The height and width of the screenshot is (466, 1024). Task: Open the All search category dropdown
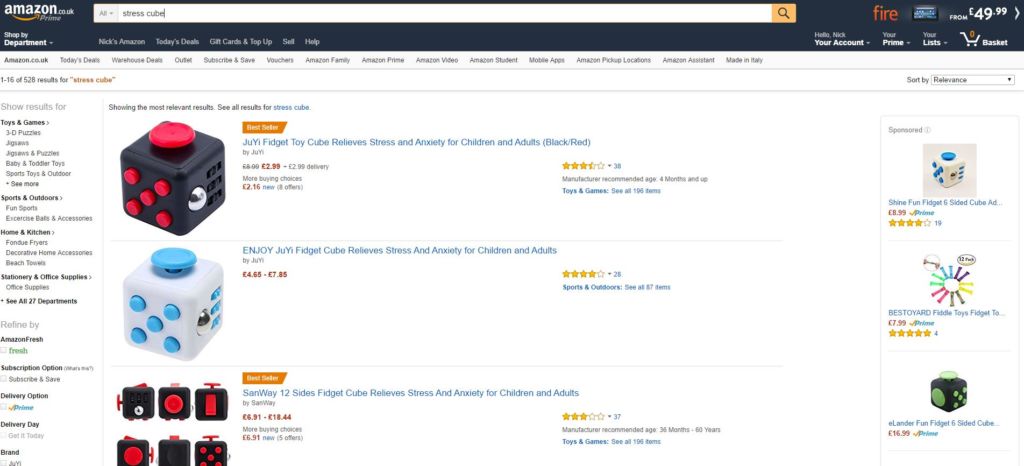coord(106,13)
